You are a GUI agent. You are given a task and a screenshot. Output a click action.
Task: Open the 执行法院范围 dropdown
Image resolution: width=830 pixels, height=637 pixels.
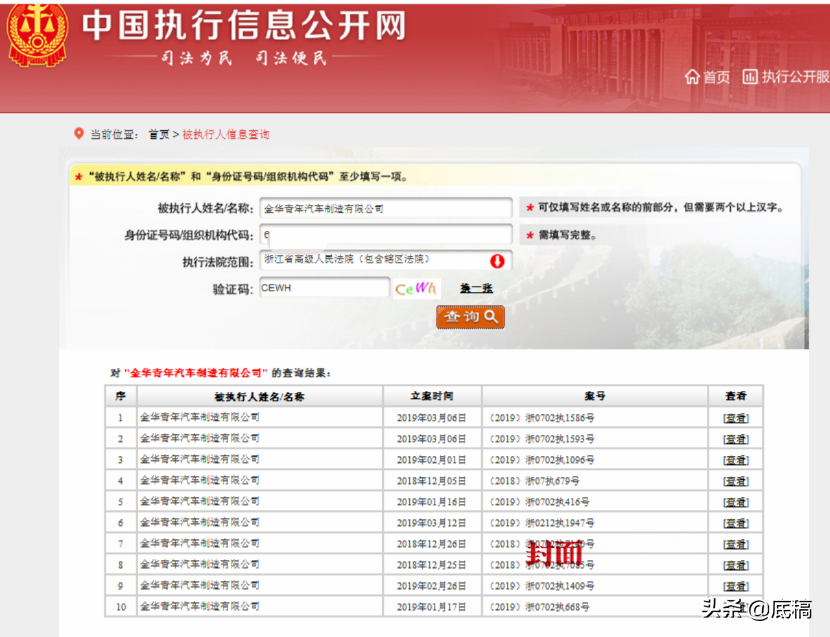point(385,260)
